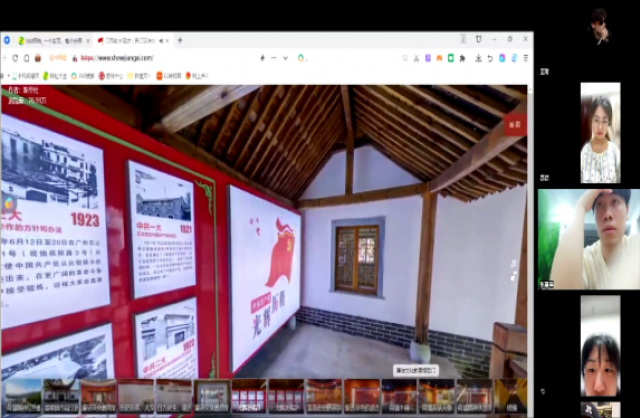Reload the page with the refresh icon
This screenshot has width=640, height=418.
tap(15, 58)
